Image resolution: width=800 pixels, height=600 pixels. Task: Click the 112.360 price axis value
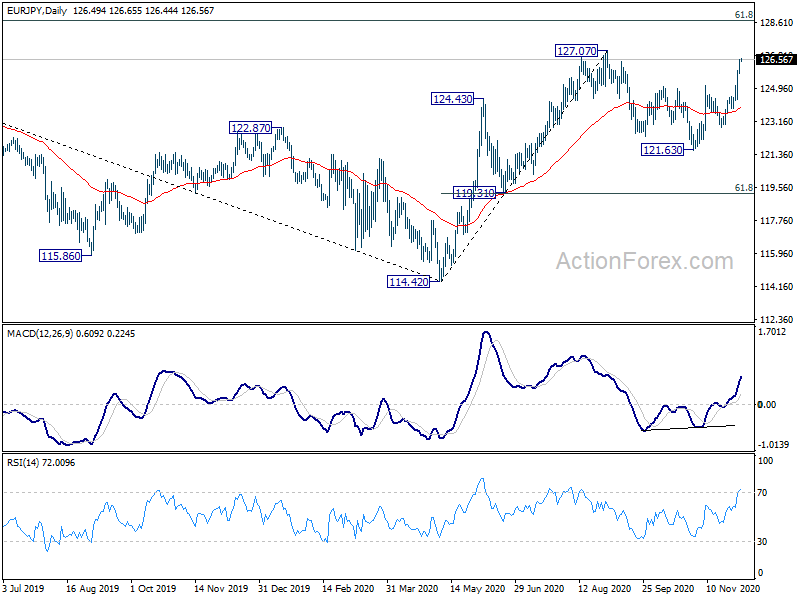777,319
